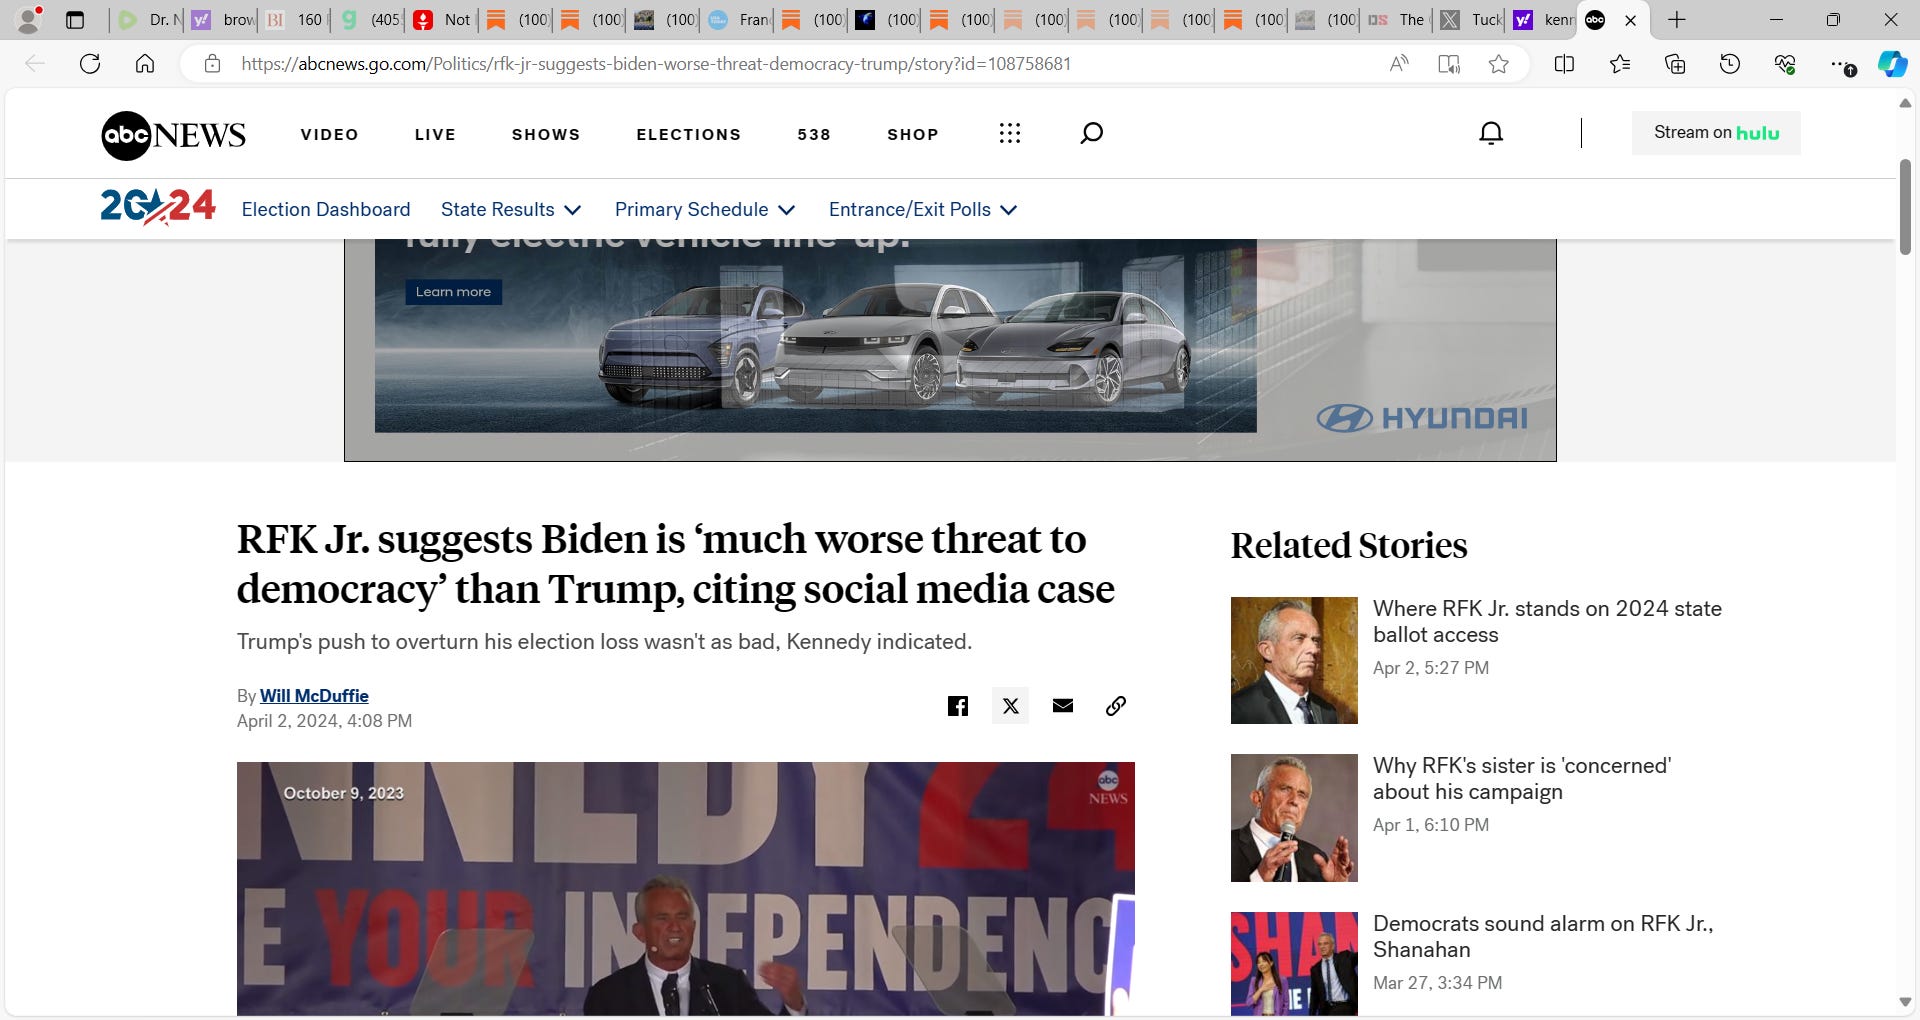
Task: Open the 538 section
Action: pos(814,134)
